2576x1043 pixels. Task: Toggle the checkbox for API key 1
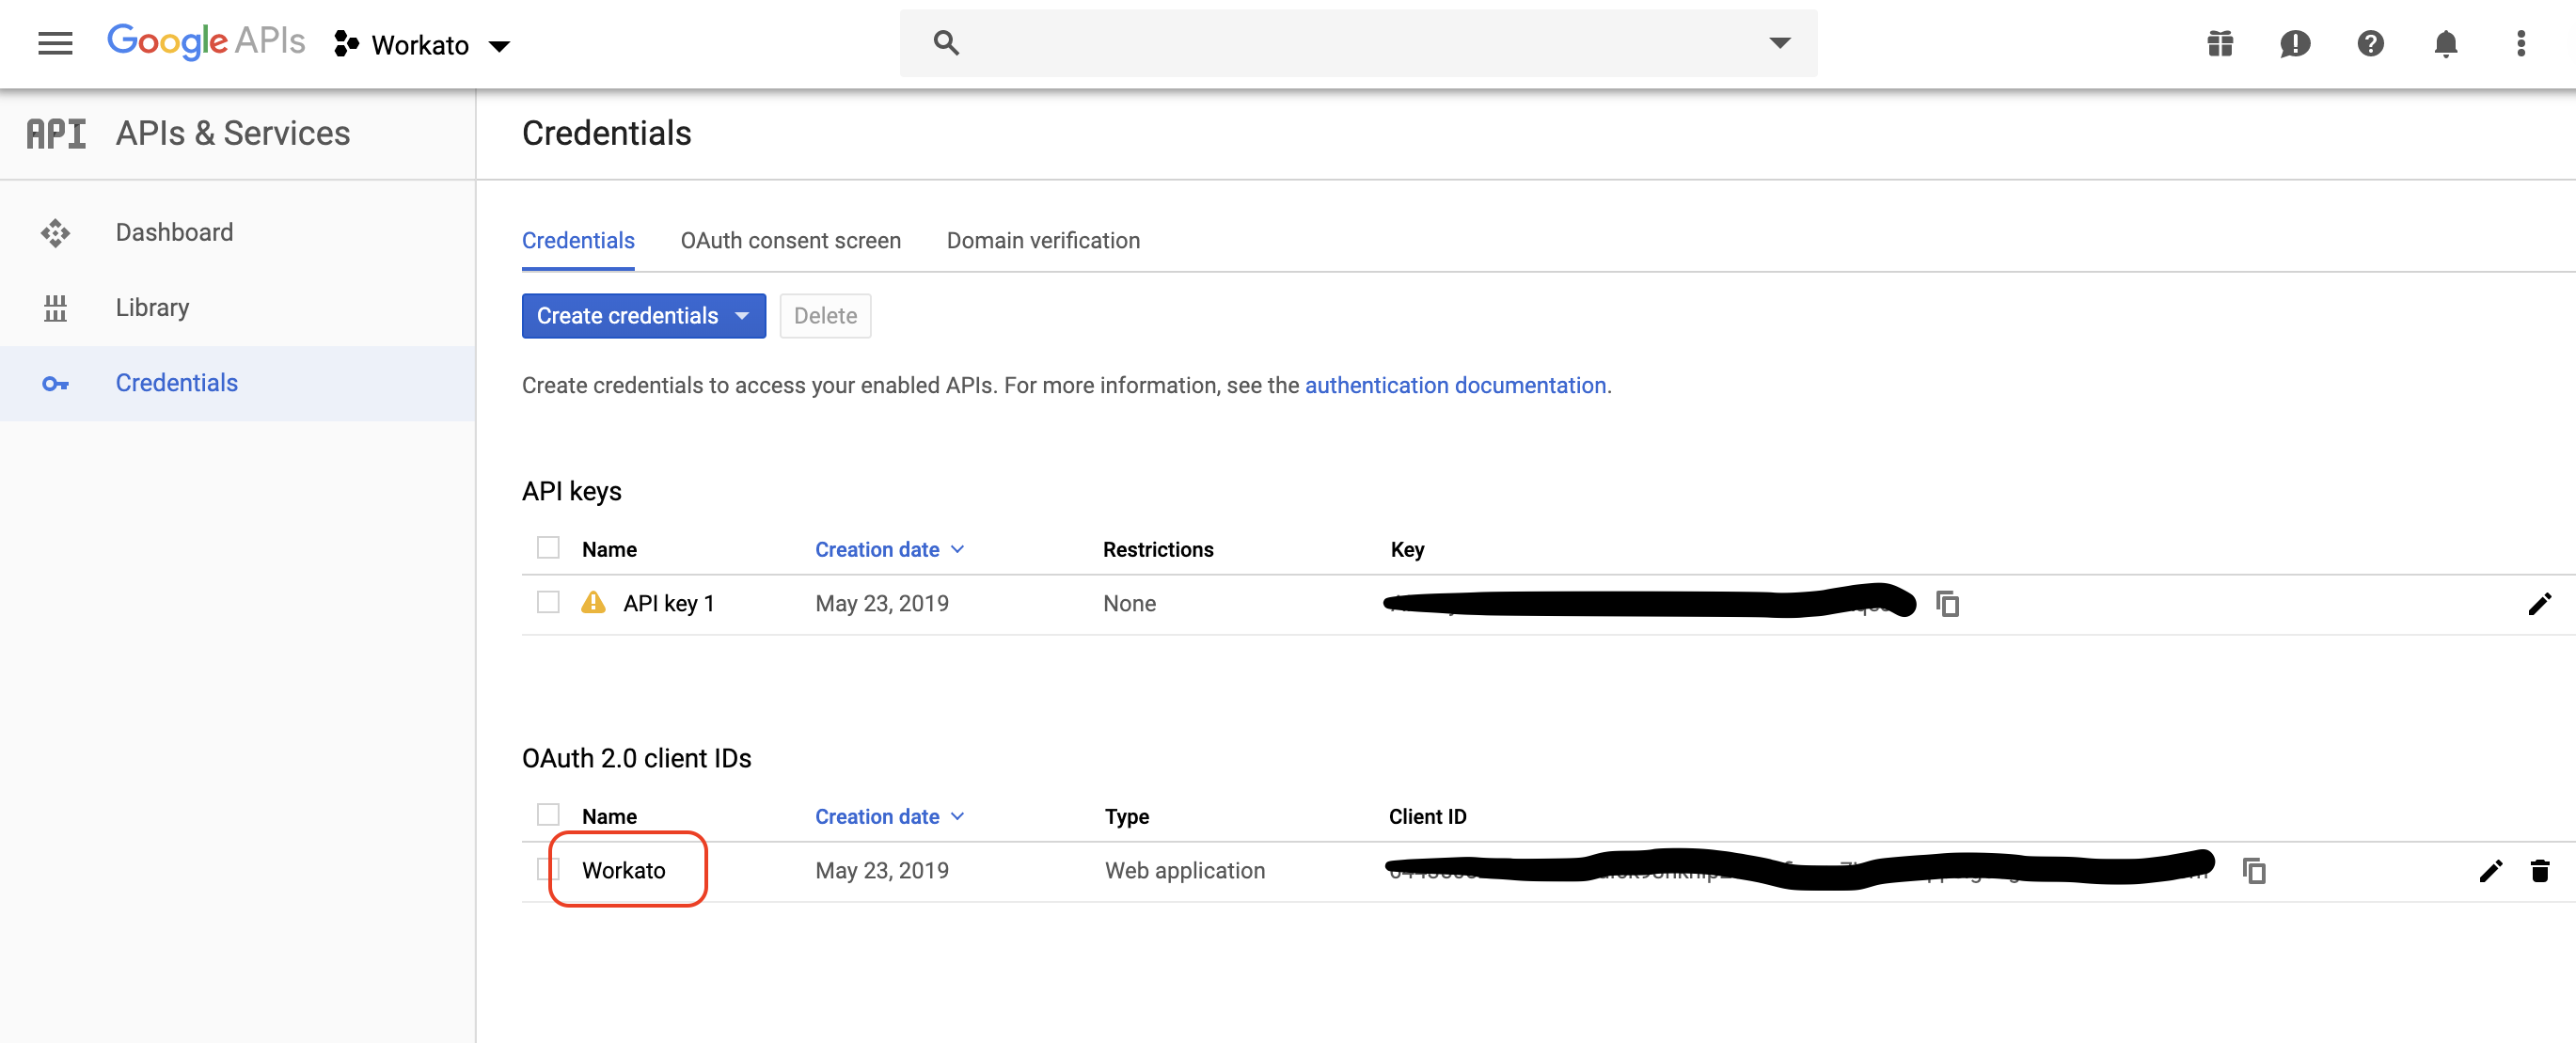click(547, 603)
